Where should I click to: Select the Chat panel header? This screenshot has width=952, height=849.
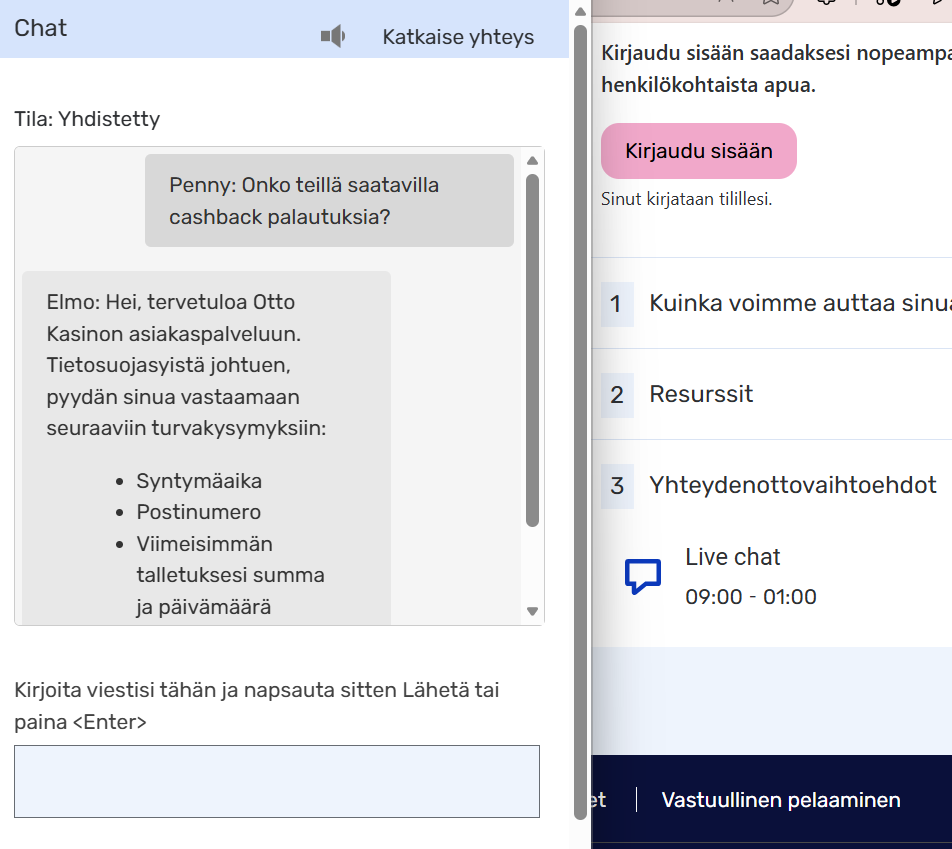[40, 29]
